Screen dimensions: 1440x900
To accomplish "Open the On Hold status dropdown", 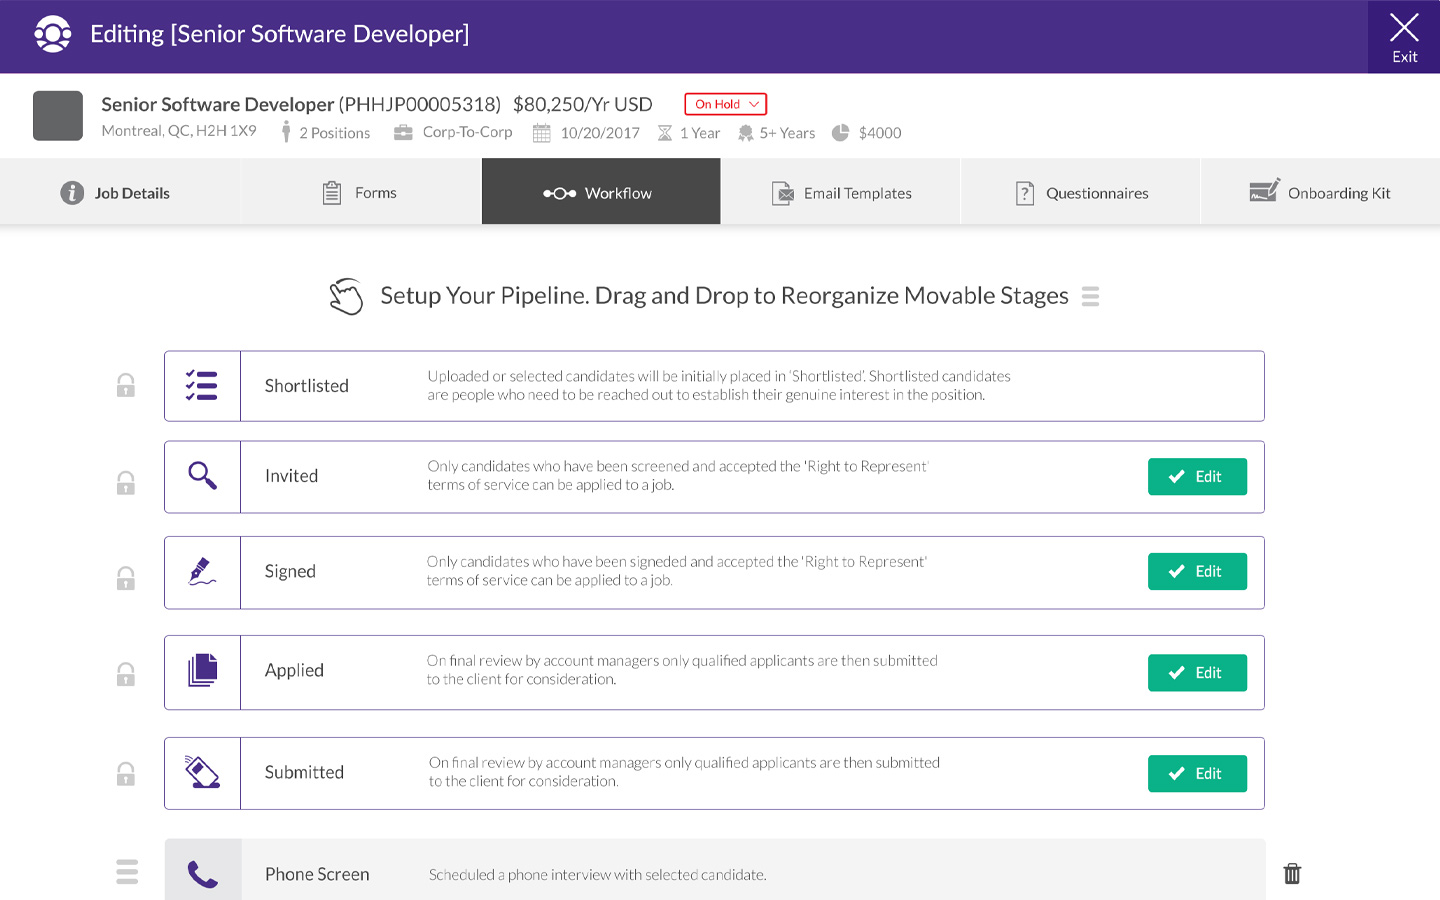I will tap(726, 104).
